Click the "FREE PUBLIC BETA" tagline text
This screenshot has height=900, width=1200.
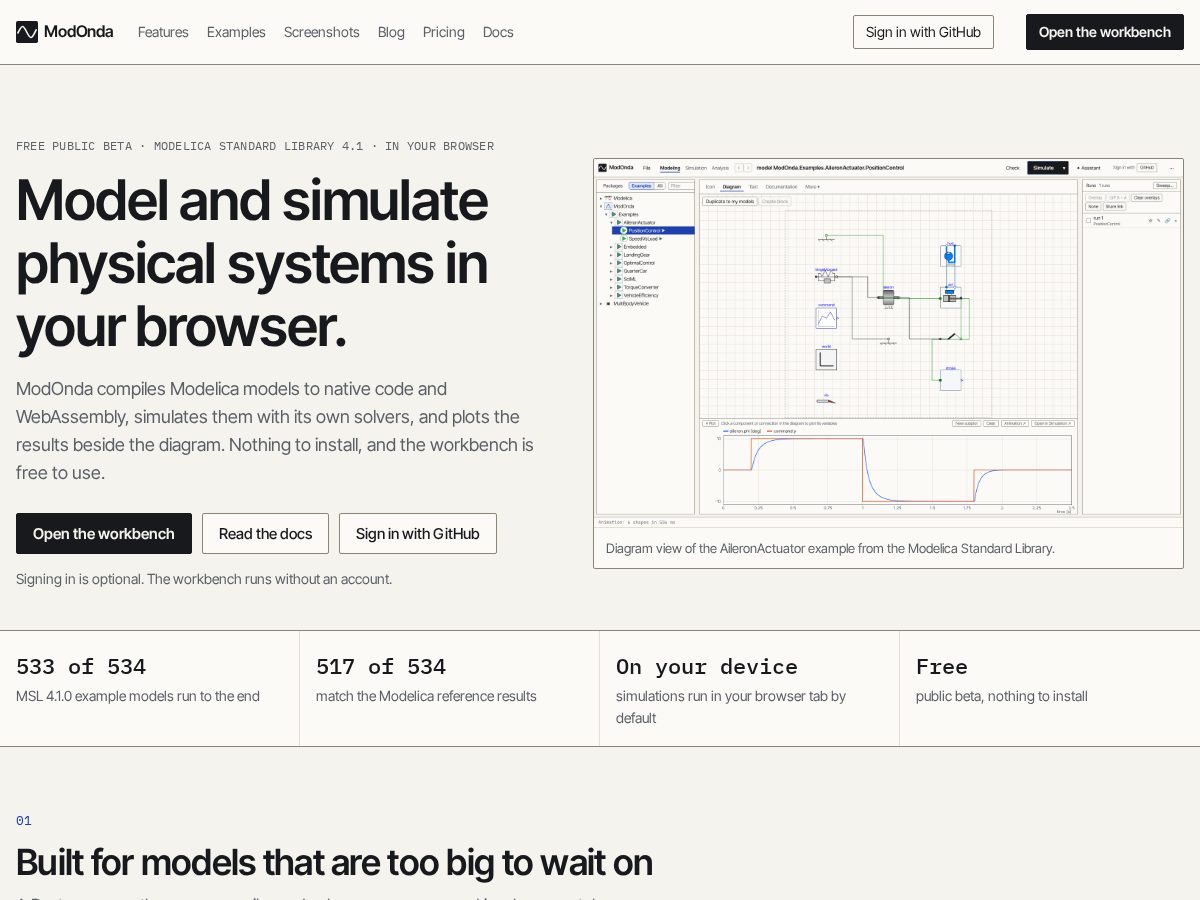point(255,146)
